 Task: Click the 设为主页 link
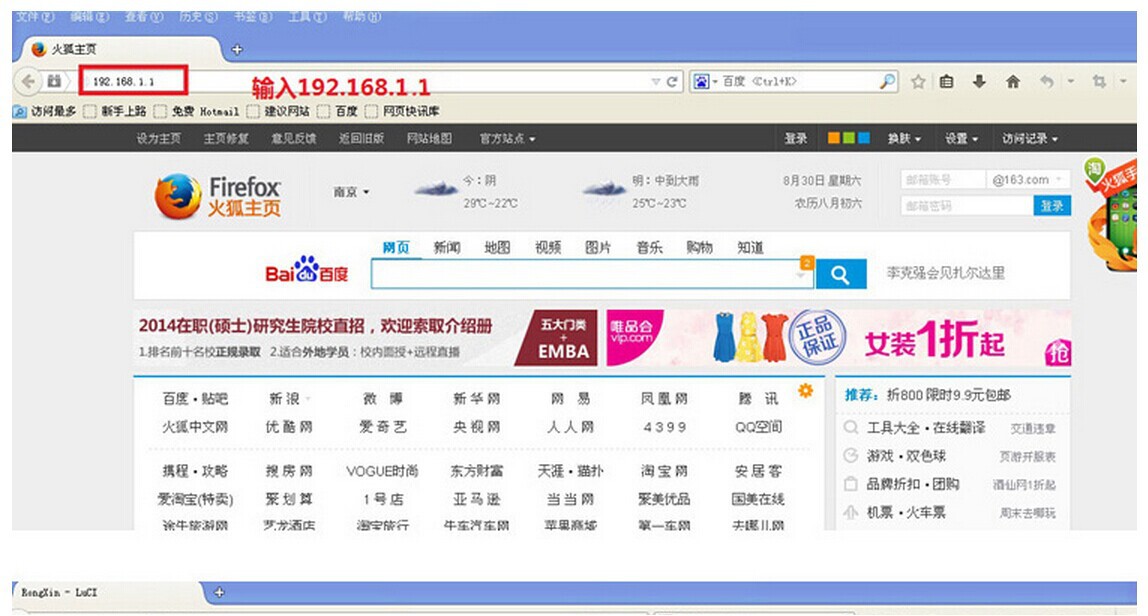click(x=158, y=138)
